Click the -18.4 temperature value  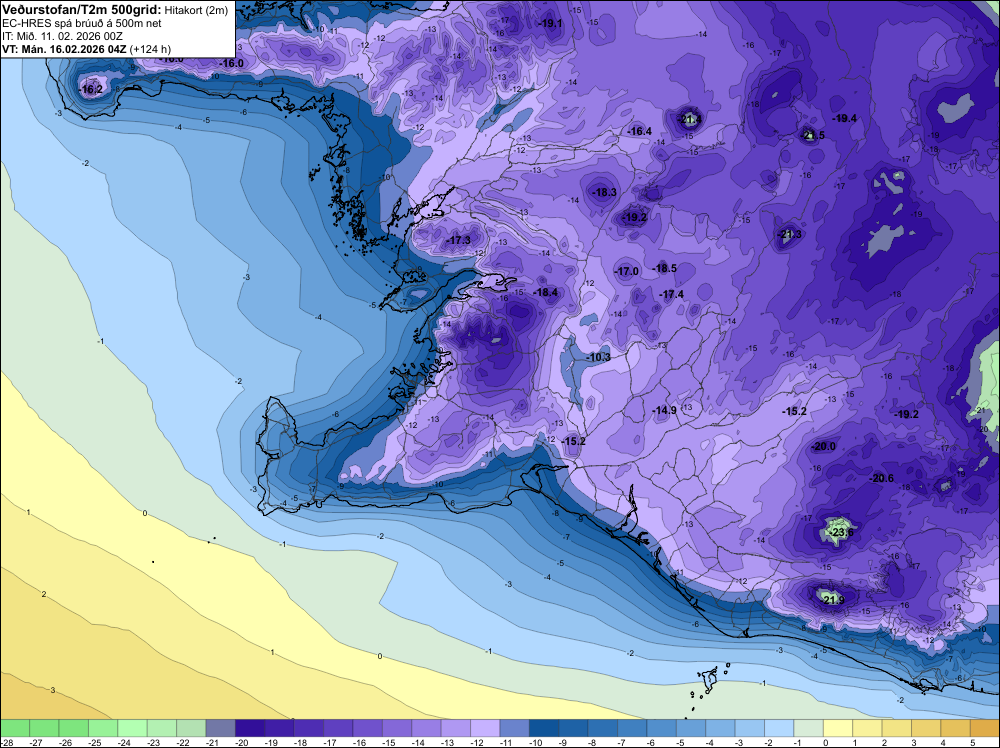[x=545, y=293]
